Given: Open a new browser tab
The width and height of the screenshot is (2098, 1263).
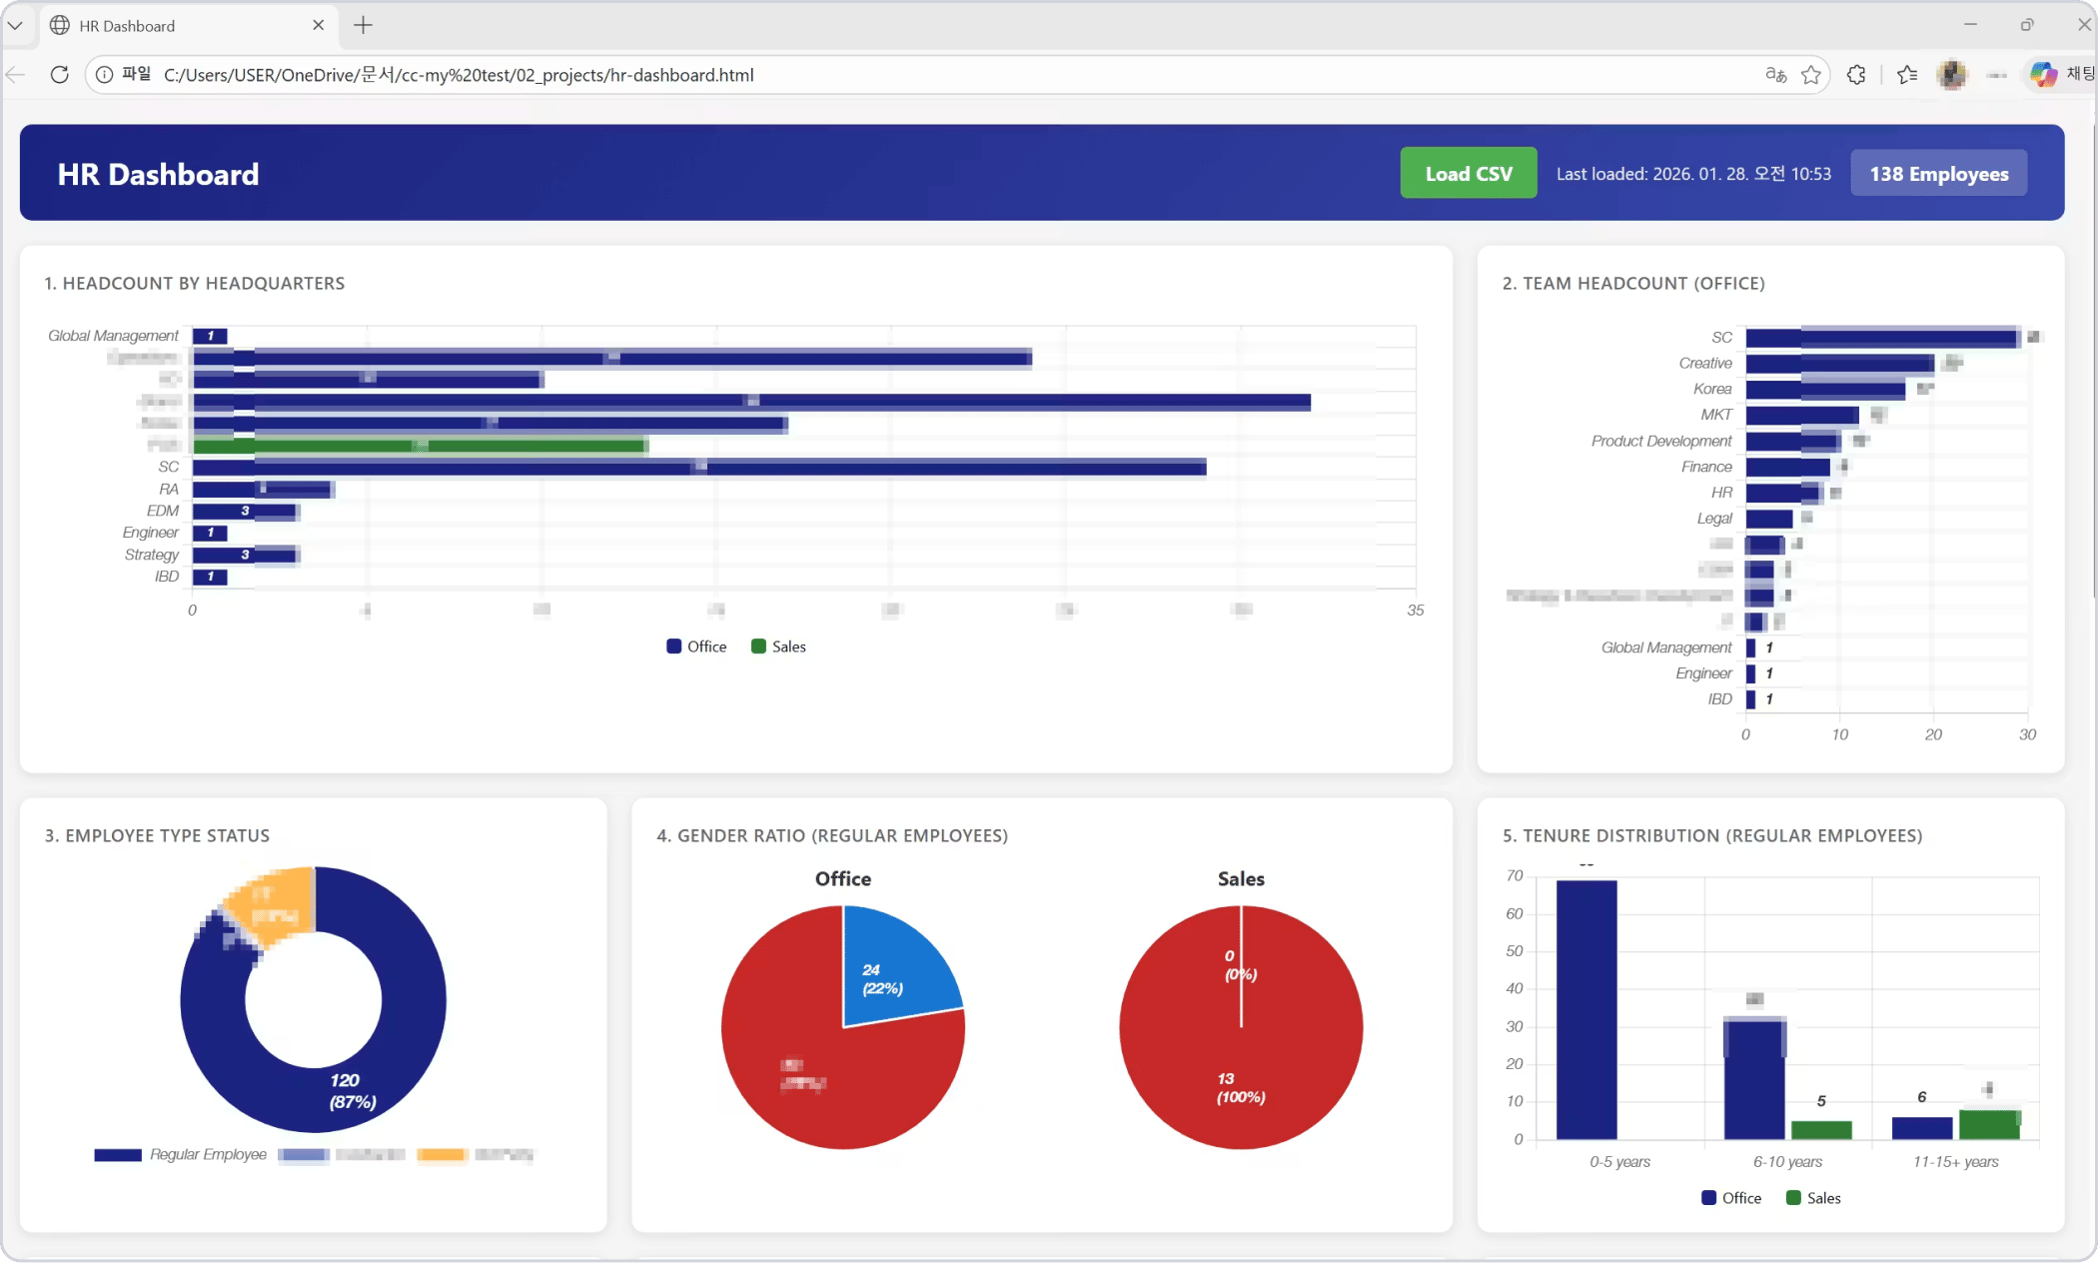Looking at the screenshot, I should coord(363,25).
